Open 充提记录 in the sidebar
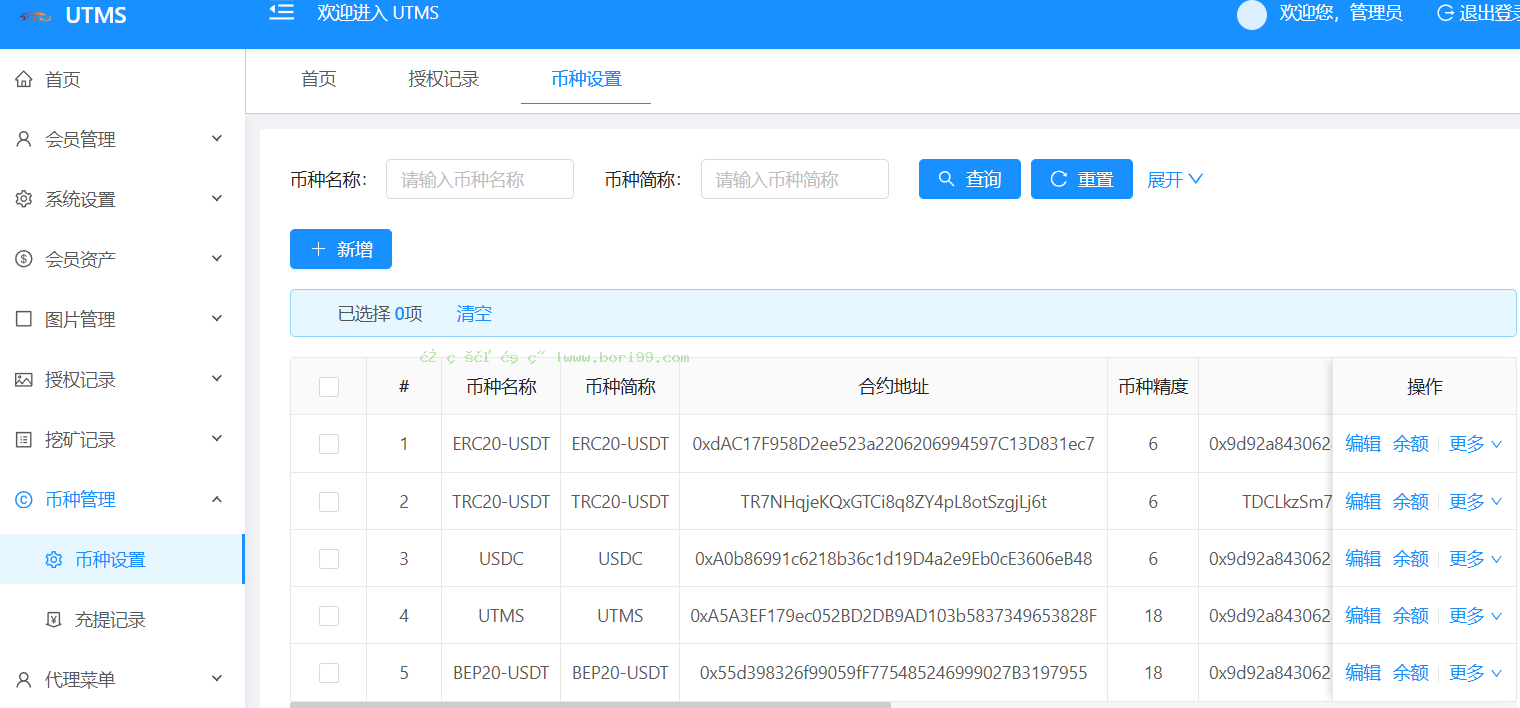 (122, 619)
